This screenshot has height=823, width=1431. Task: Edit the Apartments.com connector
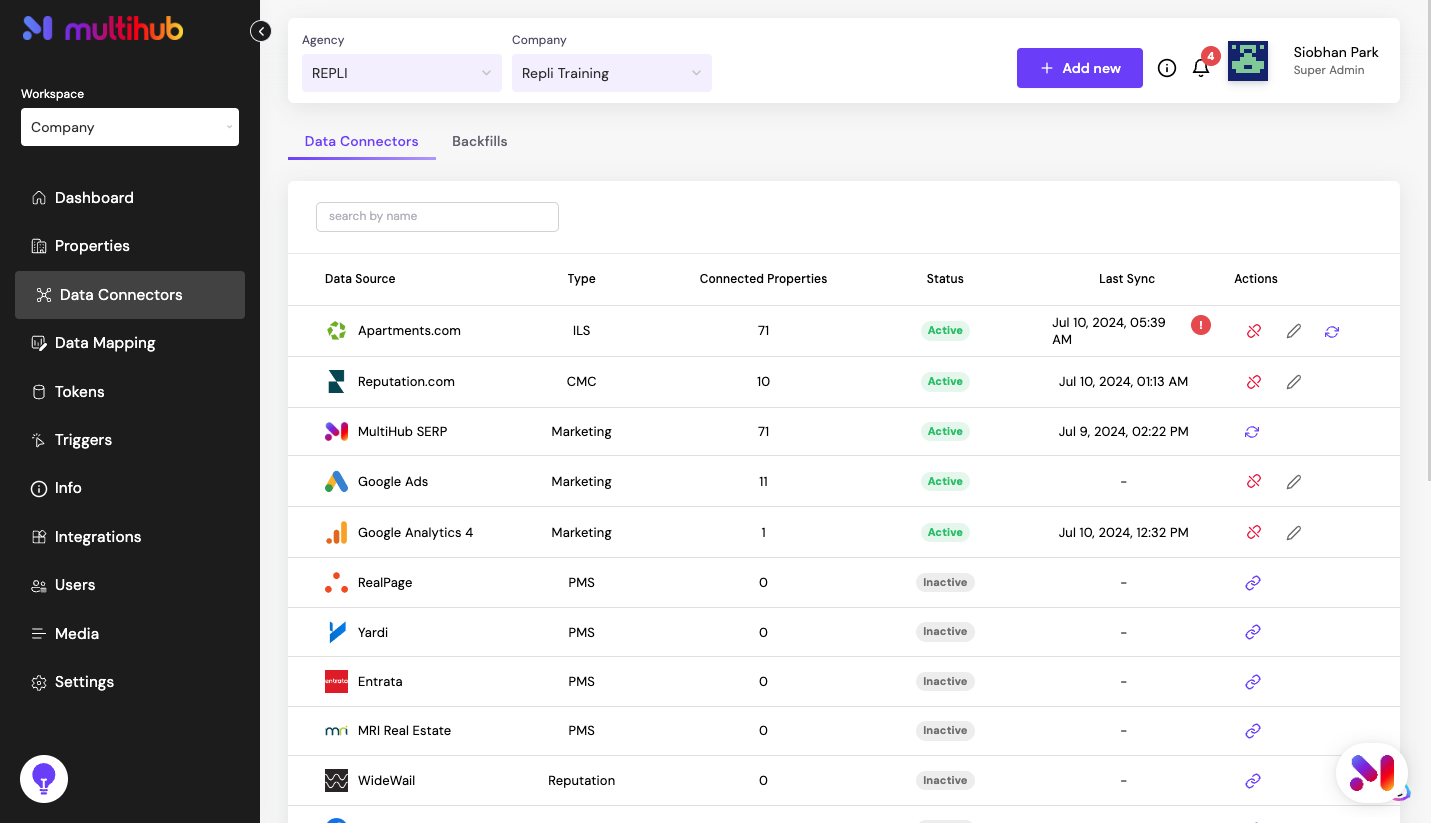coord(1294,331)
